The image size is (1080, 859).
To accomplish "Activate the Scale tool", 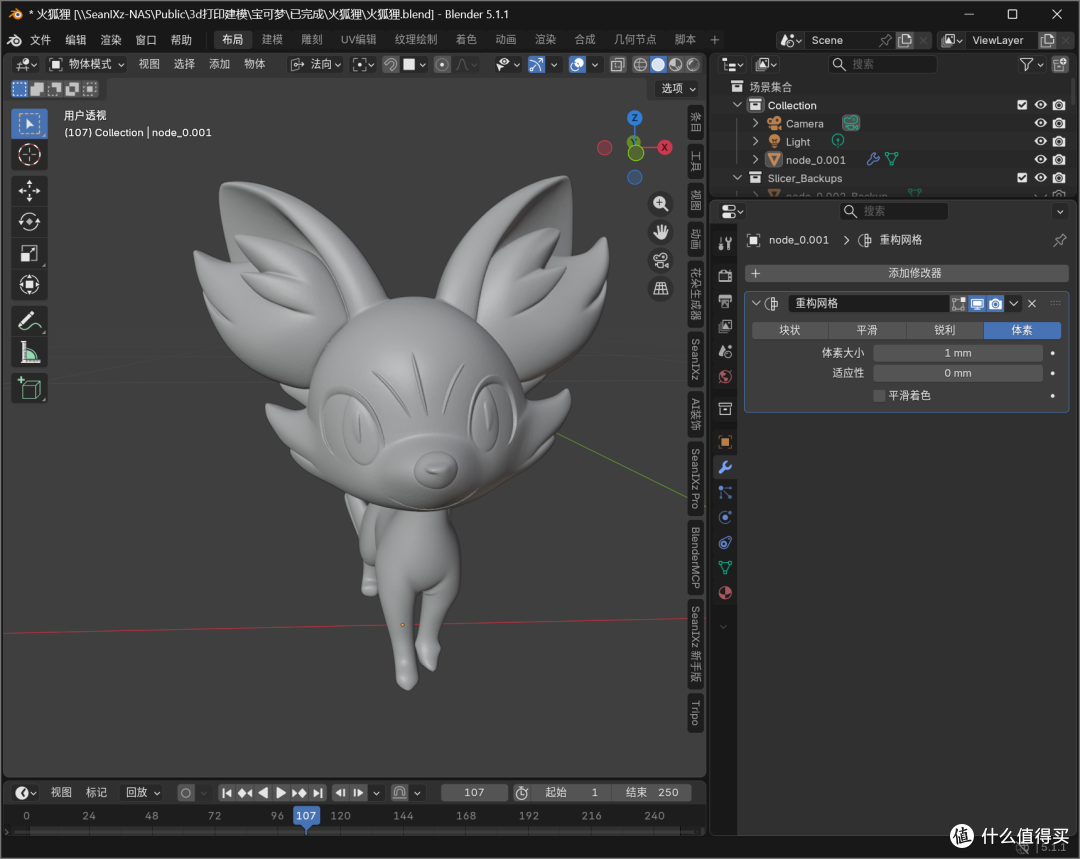I will (29, 253).
